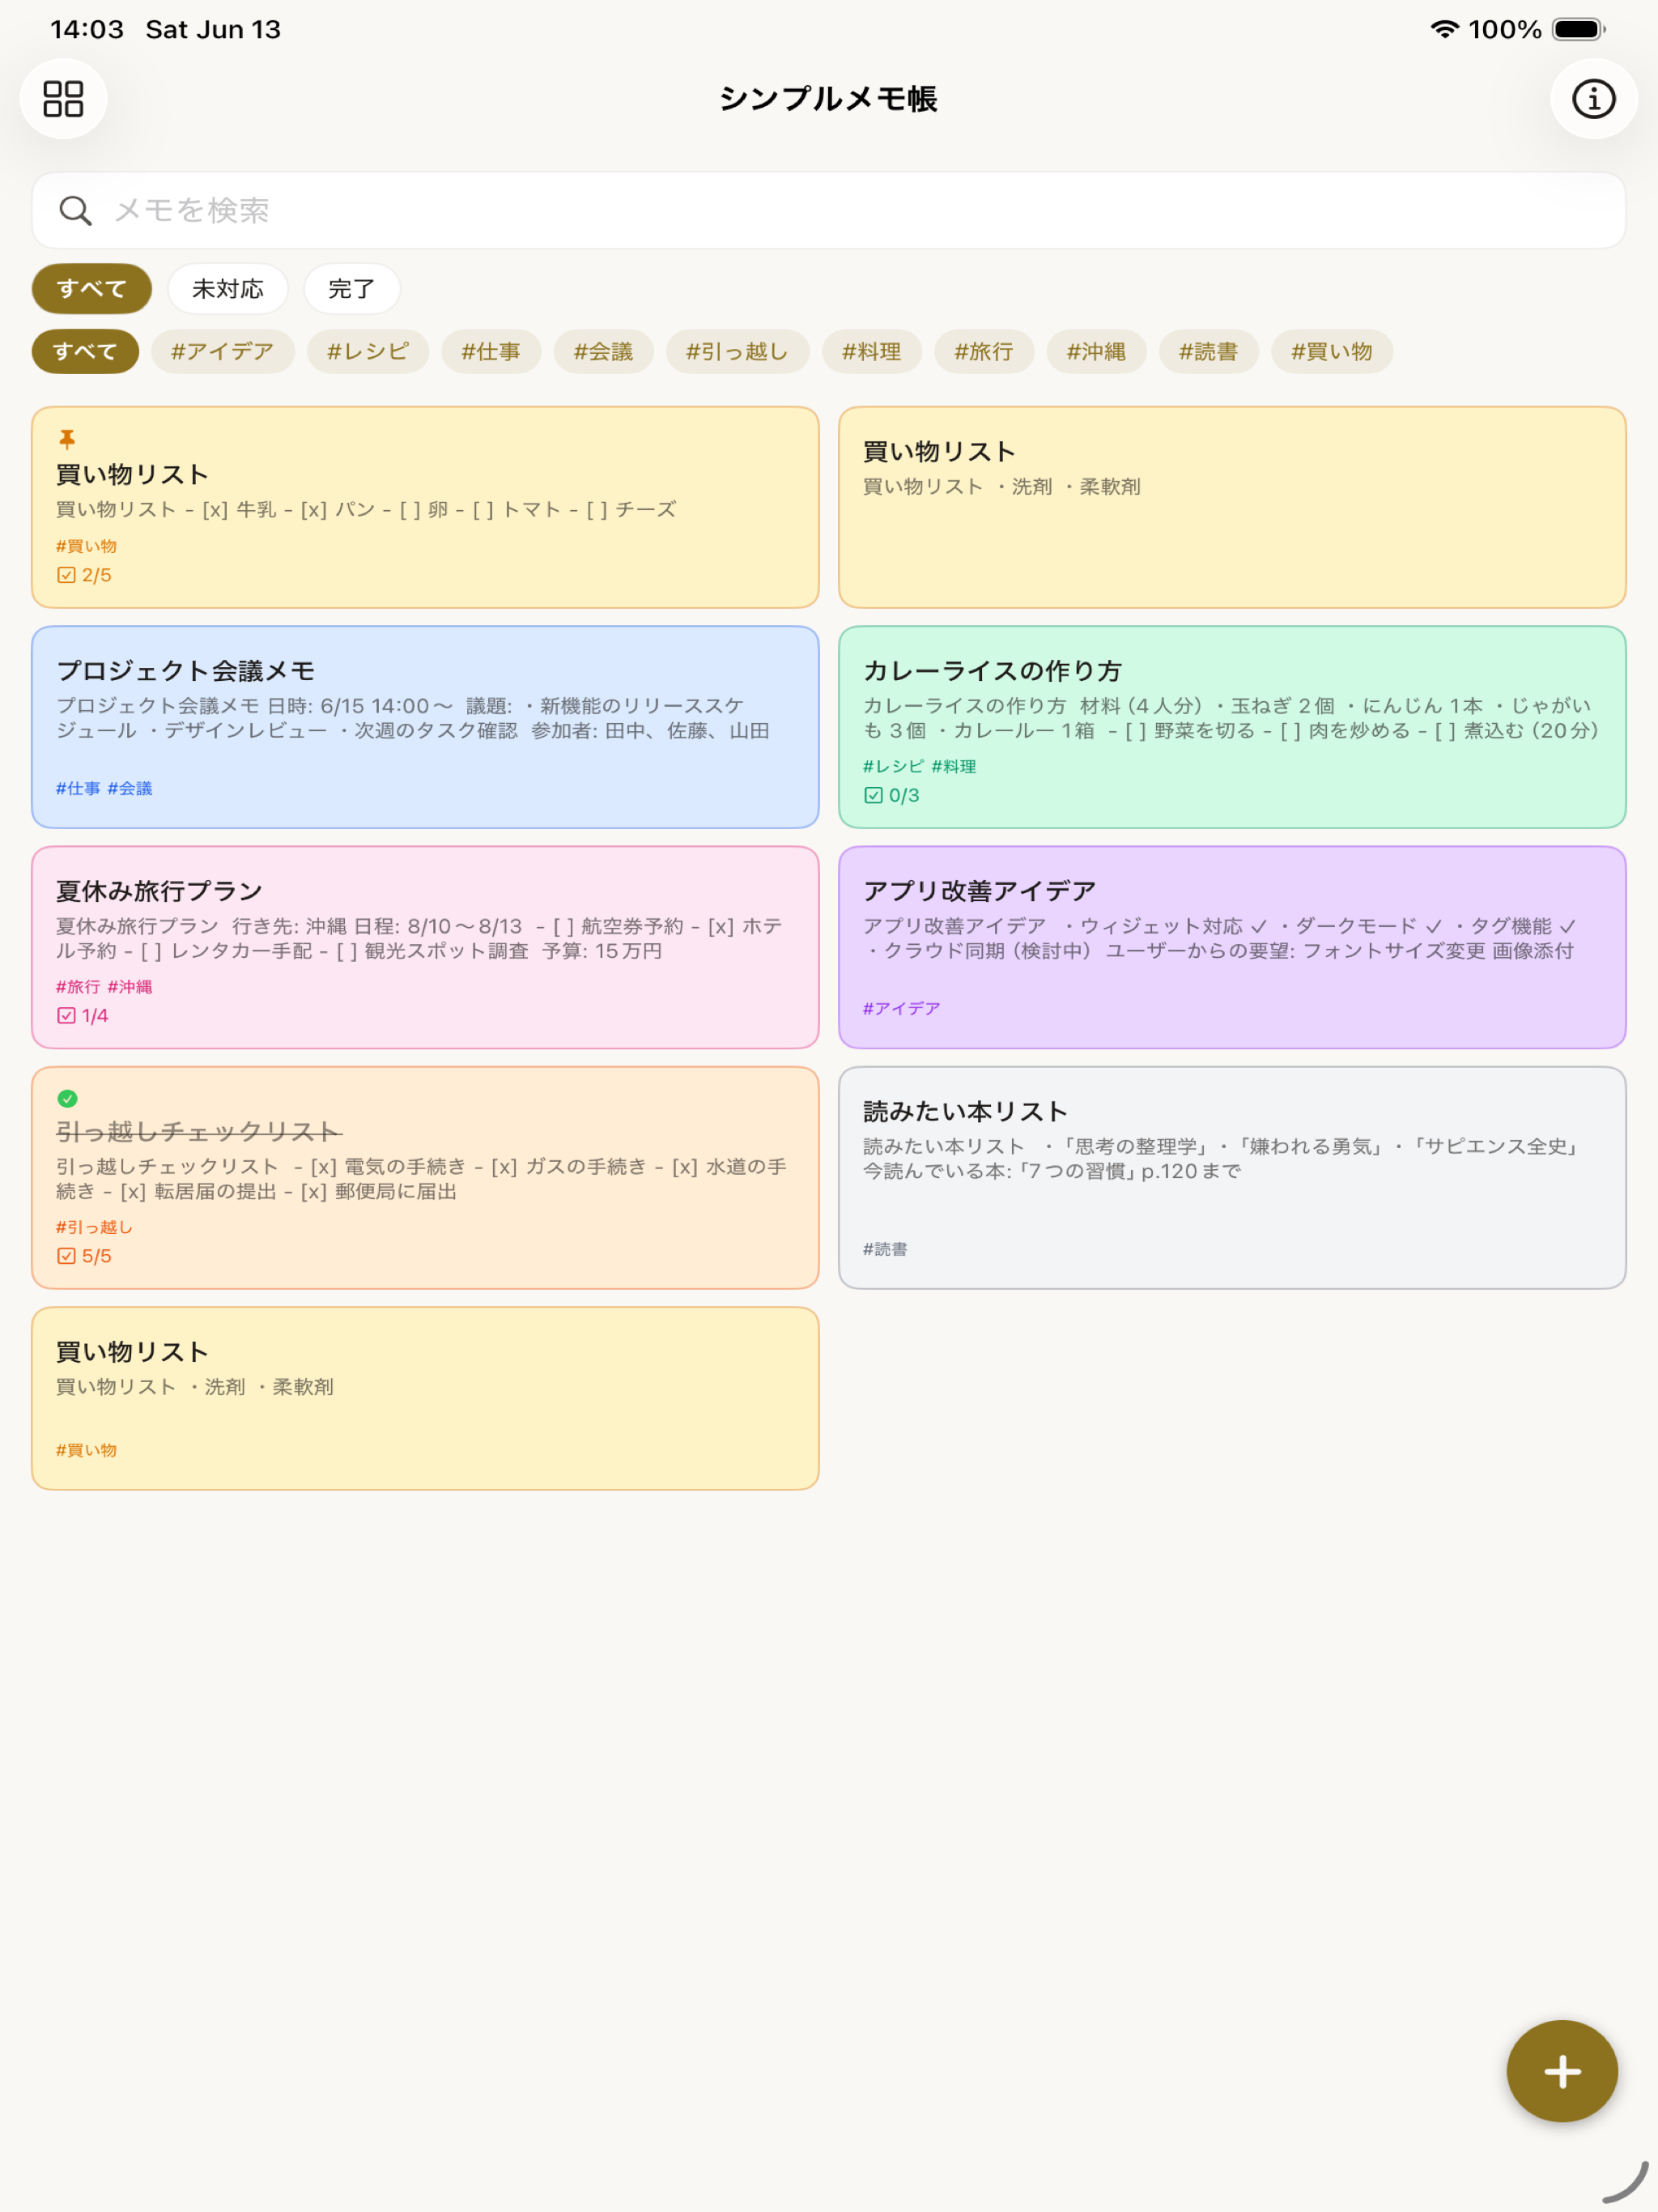Viewport: 1658px width, 2212px height.
Task: Tap the シンプルメモ帳 app title
Action: point(828,98)
